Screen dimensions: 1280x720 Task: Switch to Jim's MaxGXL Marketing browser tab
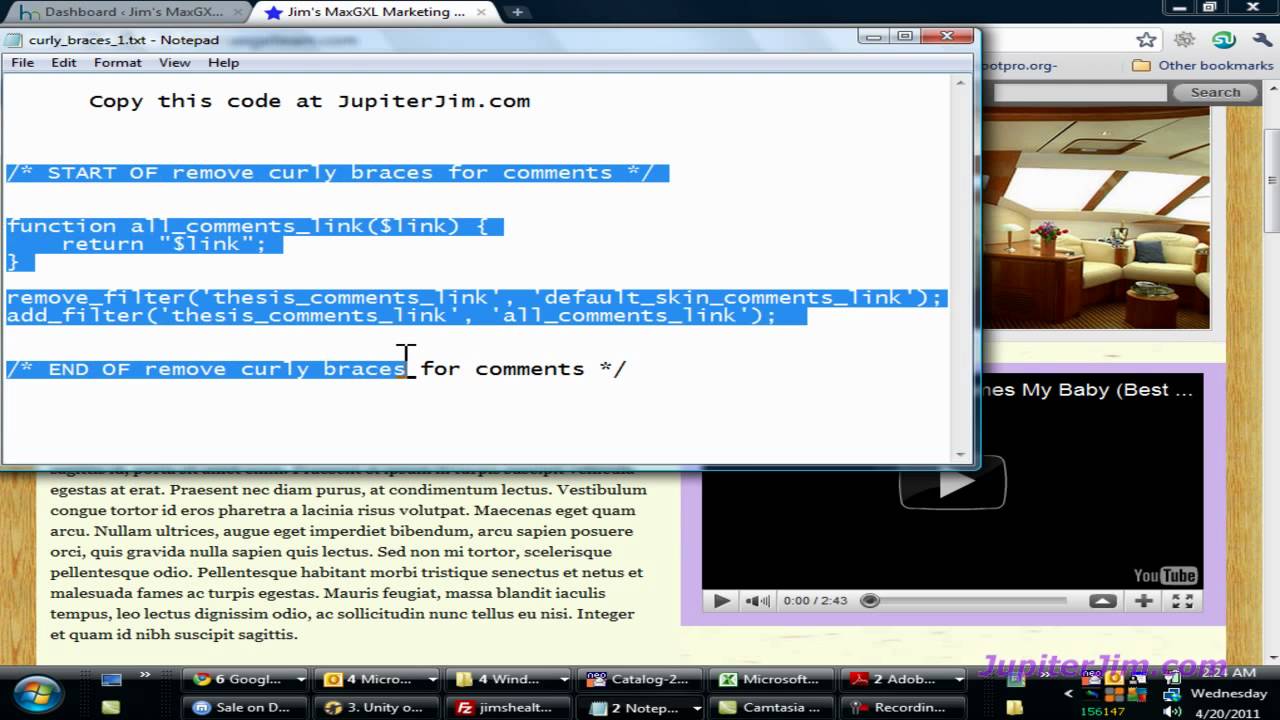[374, 12]
